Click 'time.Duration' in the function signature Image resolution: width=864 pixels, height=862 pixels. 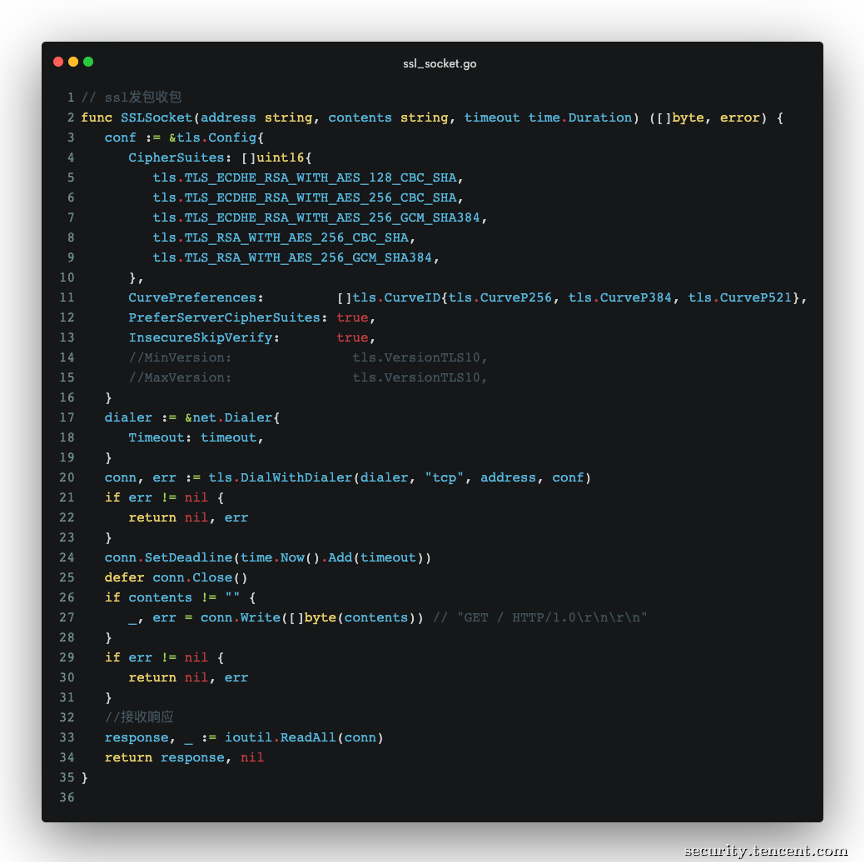580,117
